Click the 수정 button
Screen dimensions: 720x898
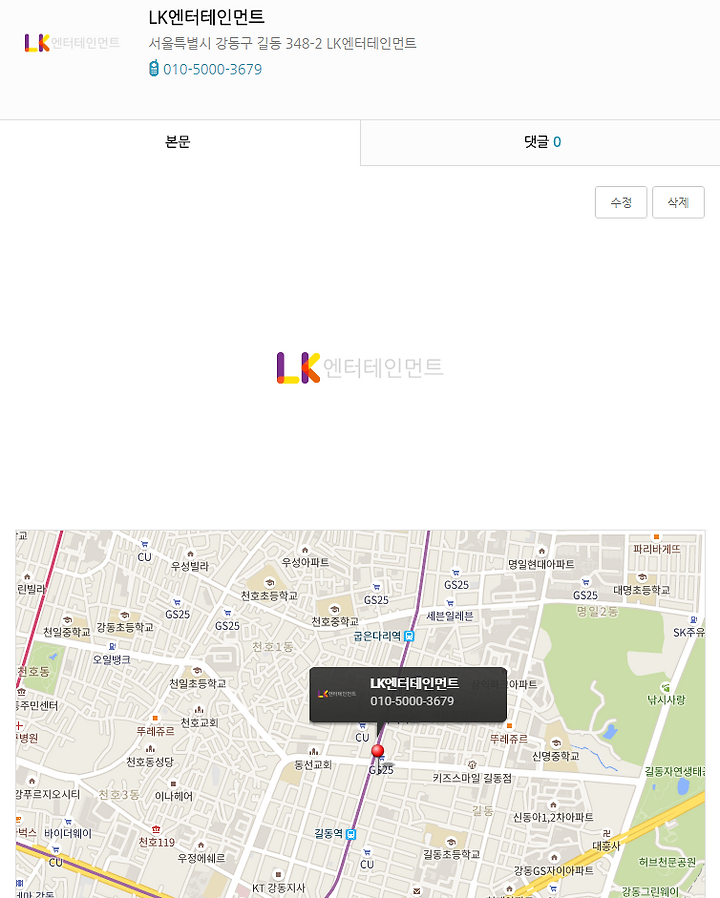pos(621,202)
